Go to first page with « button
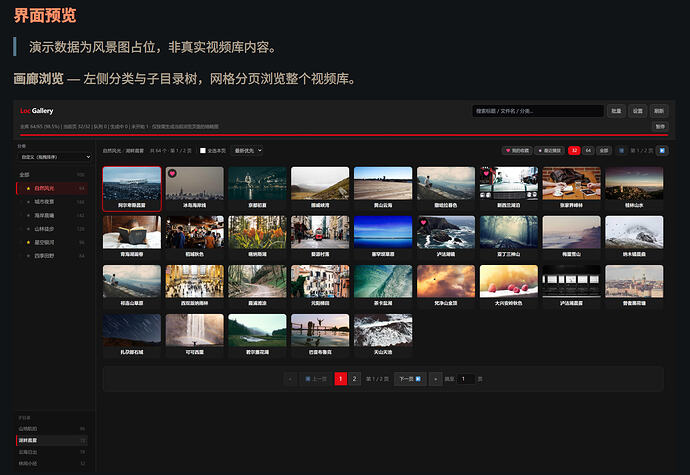690x475 pixels. coord(290,379)
